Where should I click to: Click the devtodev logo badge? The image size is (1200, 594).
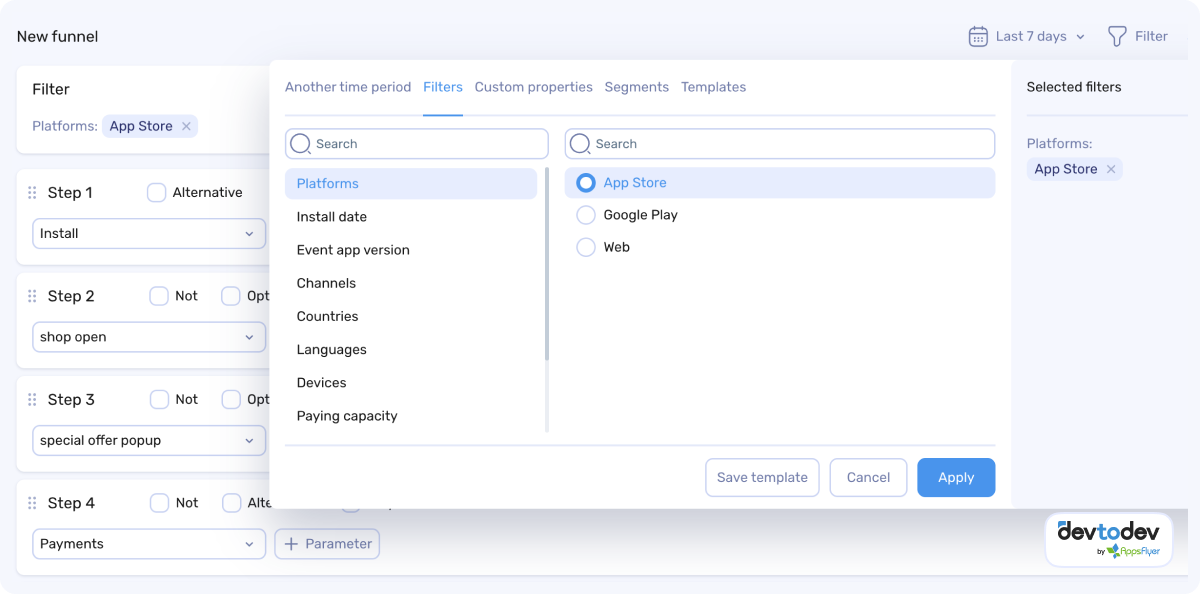pos(1108,539)
